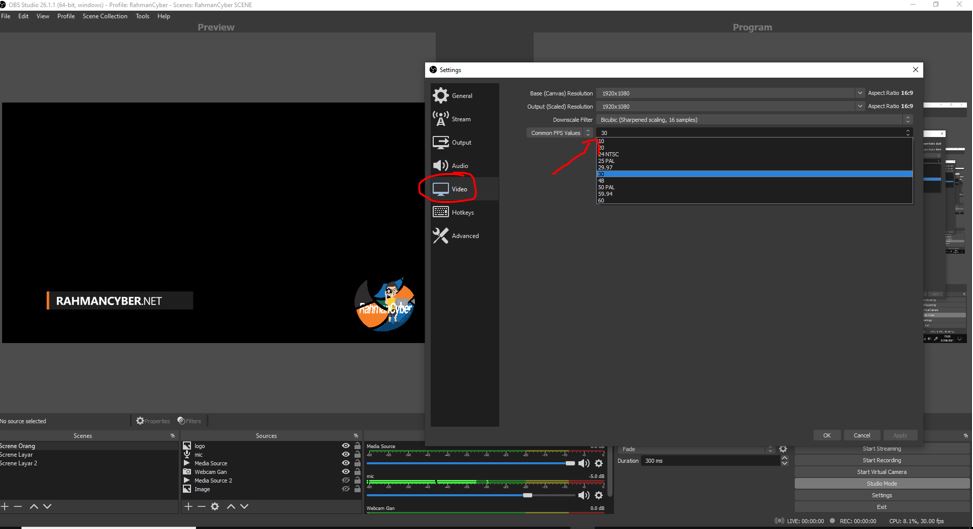Change Common FPS Values type selector
Viewport: 973px width, 529px height.
coord(559,133)
